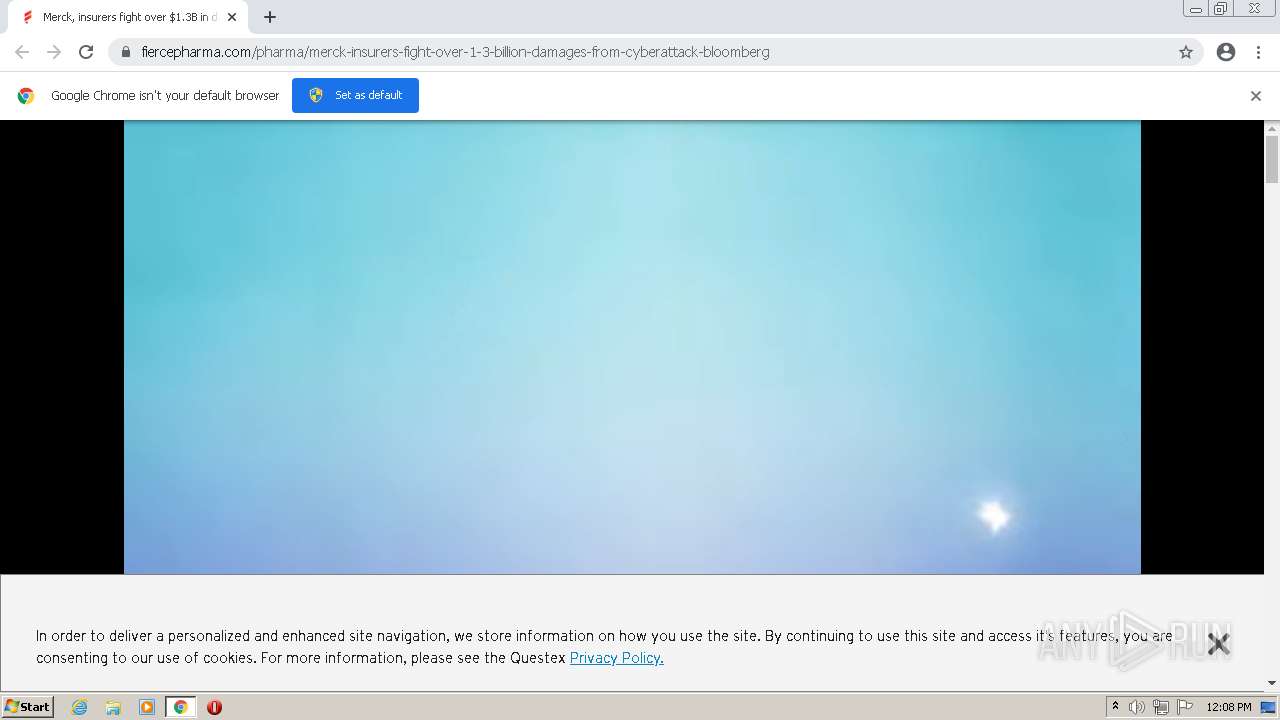Viewport: 1280px width, 720px height.
Task: Click the blue video banner image
Action: (x=632, y=347)
